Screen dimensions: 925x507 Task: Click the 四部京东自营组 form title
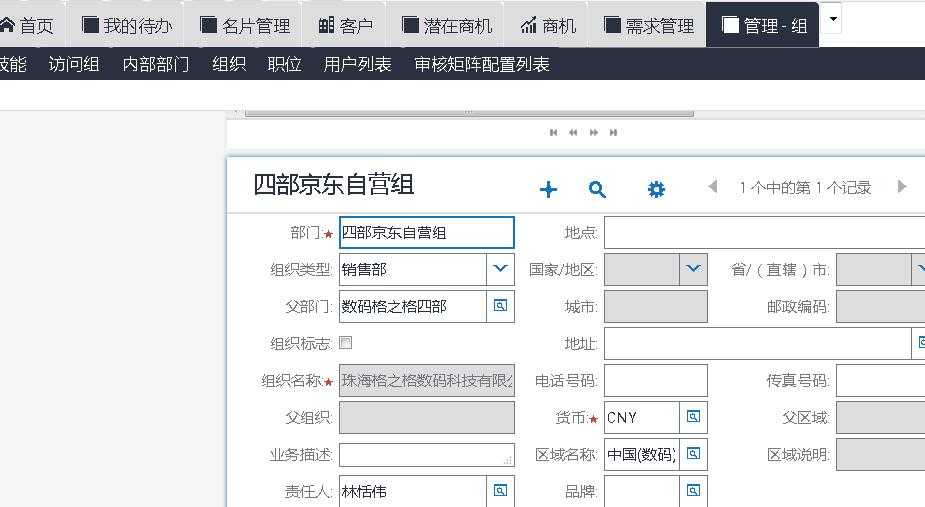(x=333, y=184)
